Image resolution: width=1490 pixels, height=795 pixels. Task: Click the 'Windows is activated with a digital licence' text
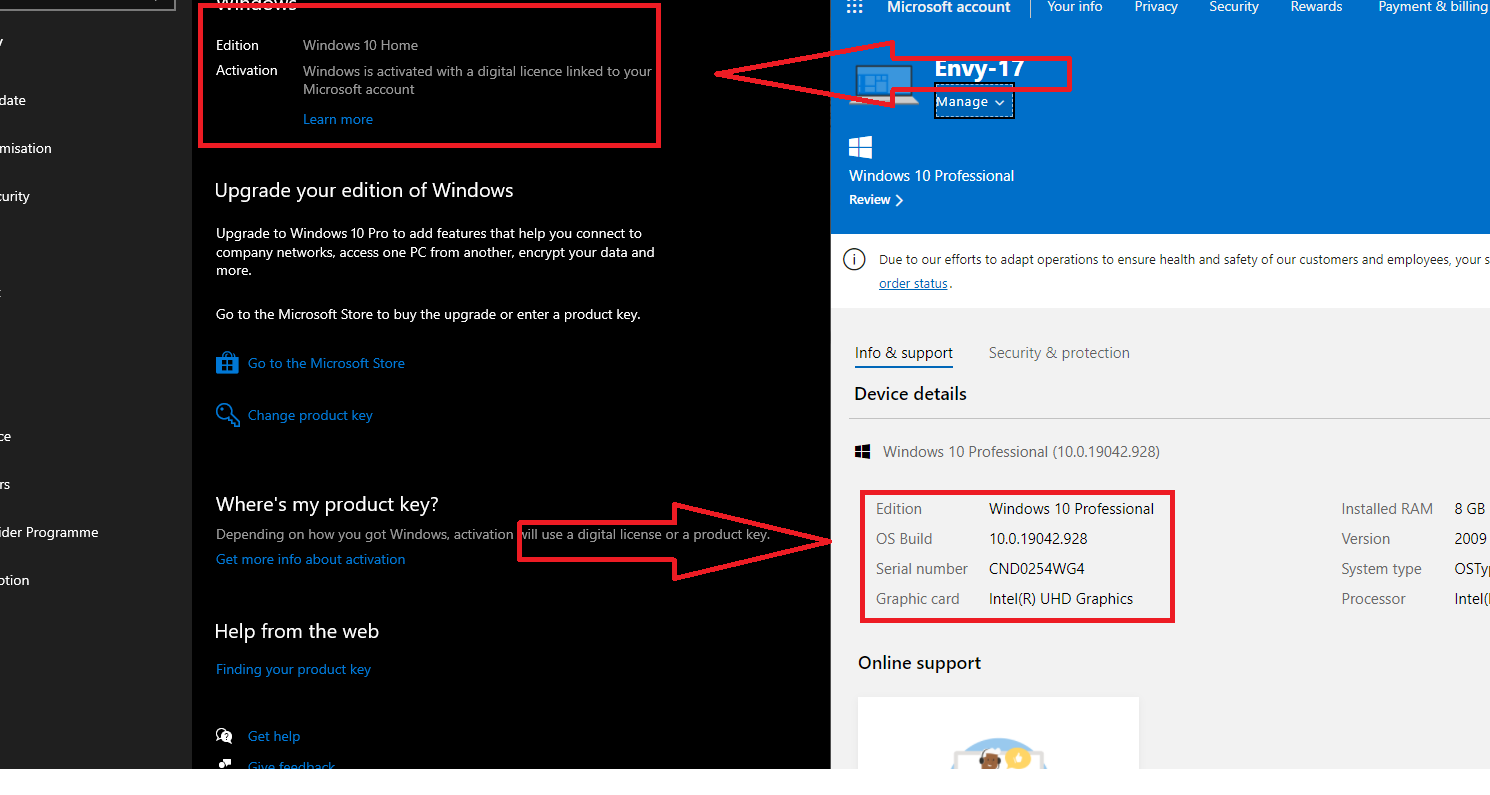pyautogui.click(x=477, y=80)
